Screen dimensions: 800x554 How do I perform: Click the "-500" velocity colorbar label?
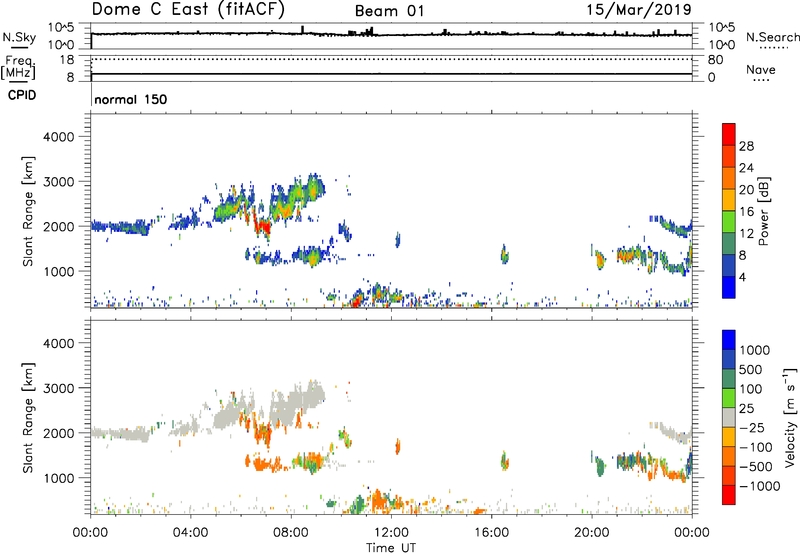756,467
